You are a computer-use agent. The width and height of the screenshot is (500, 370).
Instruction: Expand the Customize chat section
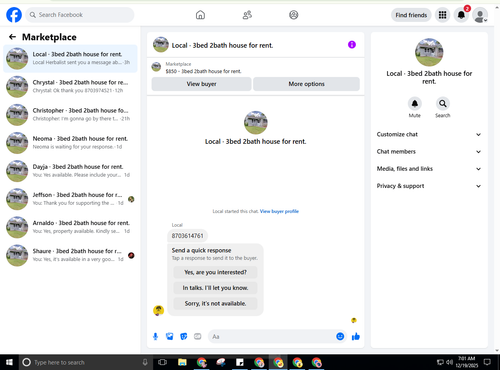(x=429, y=135)
